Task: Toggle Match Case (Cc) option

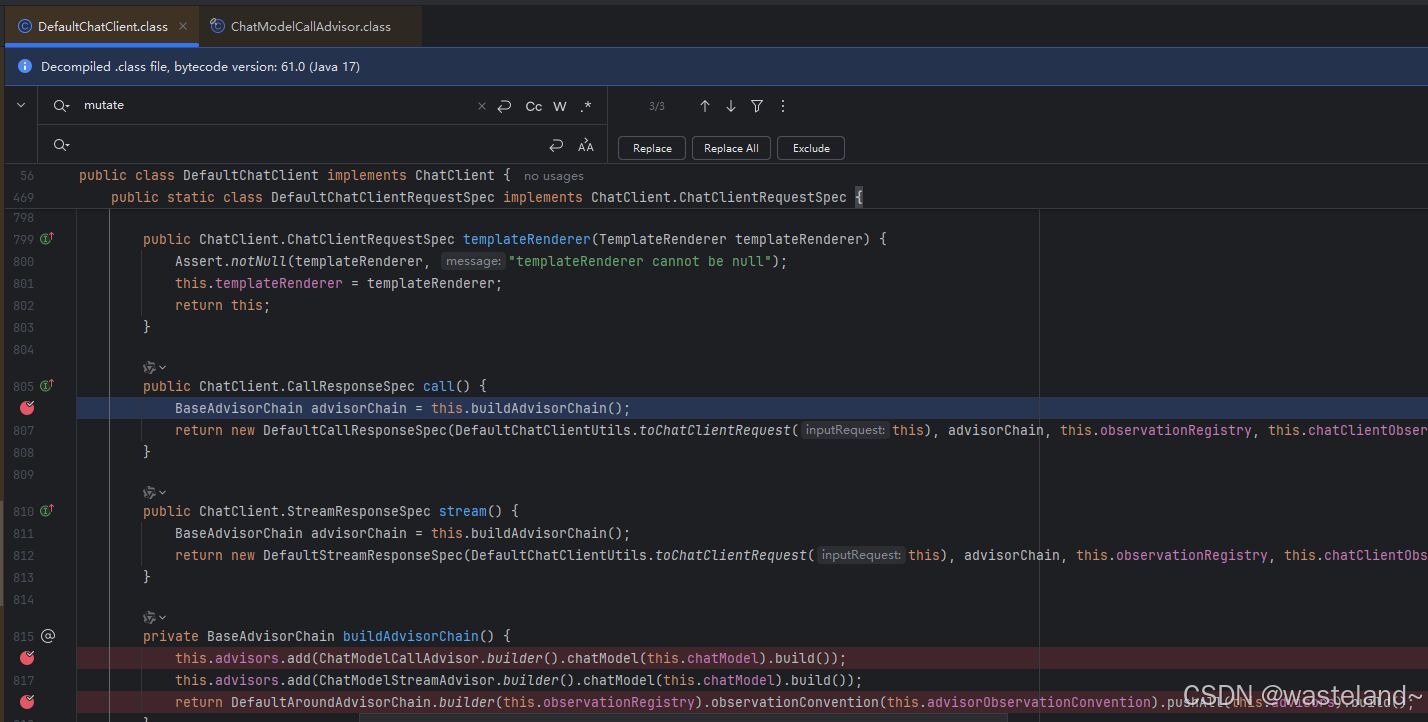Action: coord(534,106)
